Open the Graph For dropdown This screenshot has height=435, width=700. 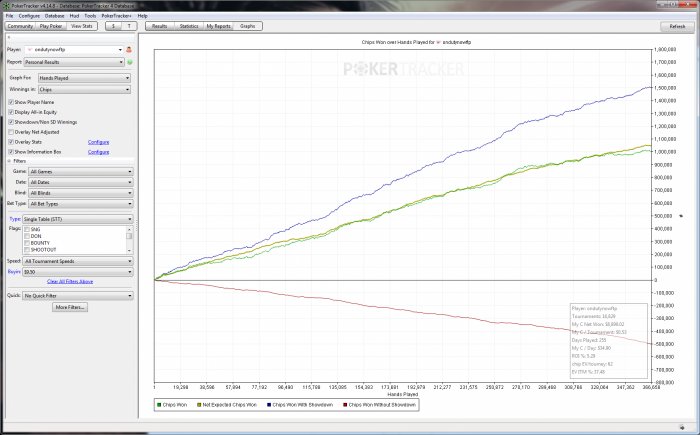click(x=84, y=78)
